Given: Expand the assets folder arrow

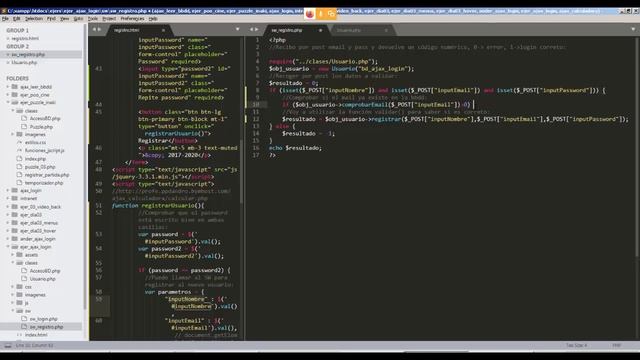Looking at the screenshot, I should 13,255.
